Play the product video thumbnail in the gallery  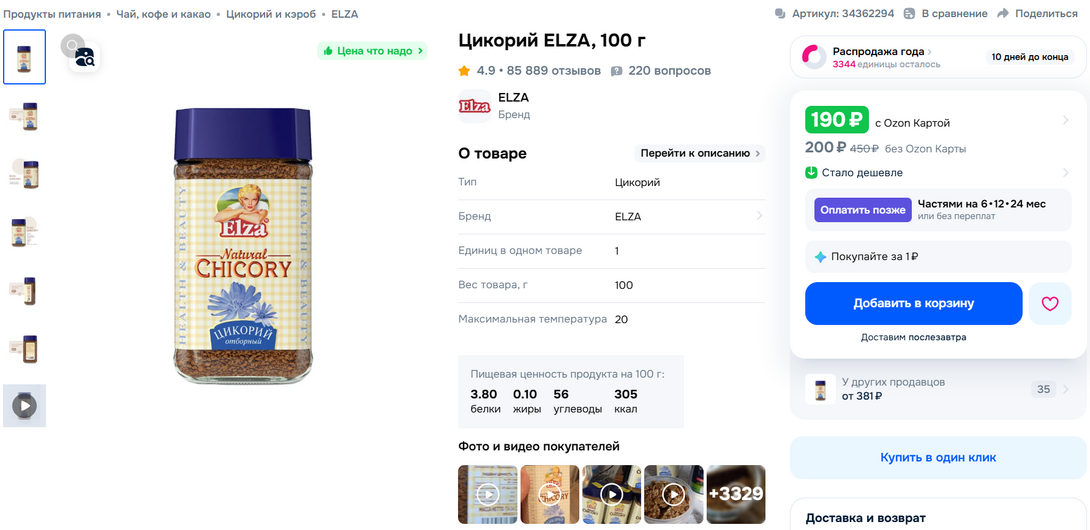tap(24, 405)
